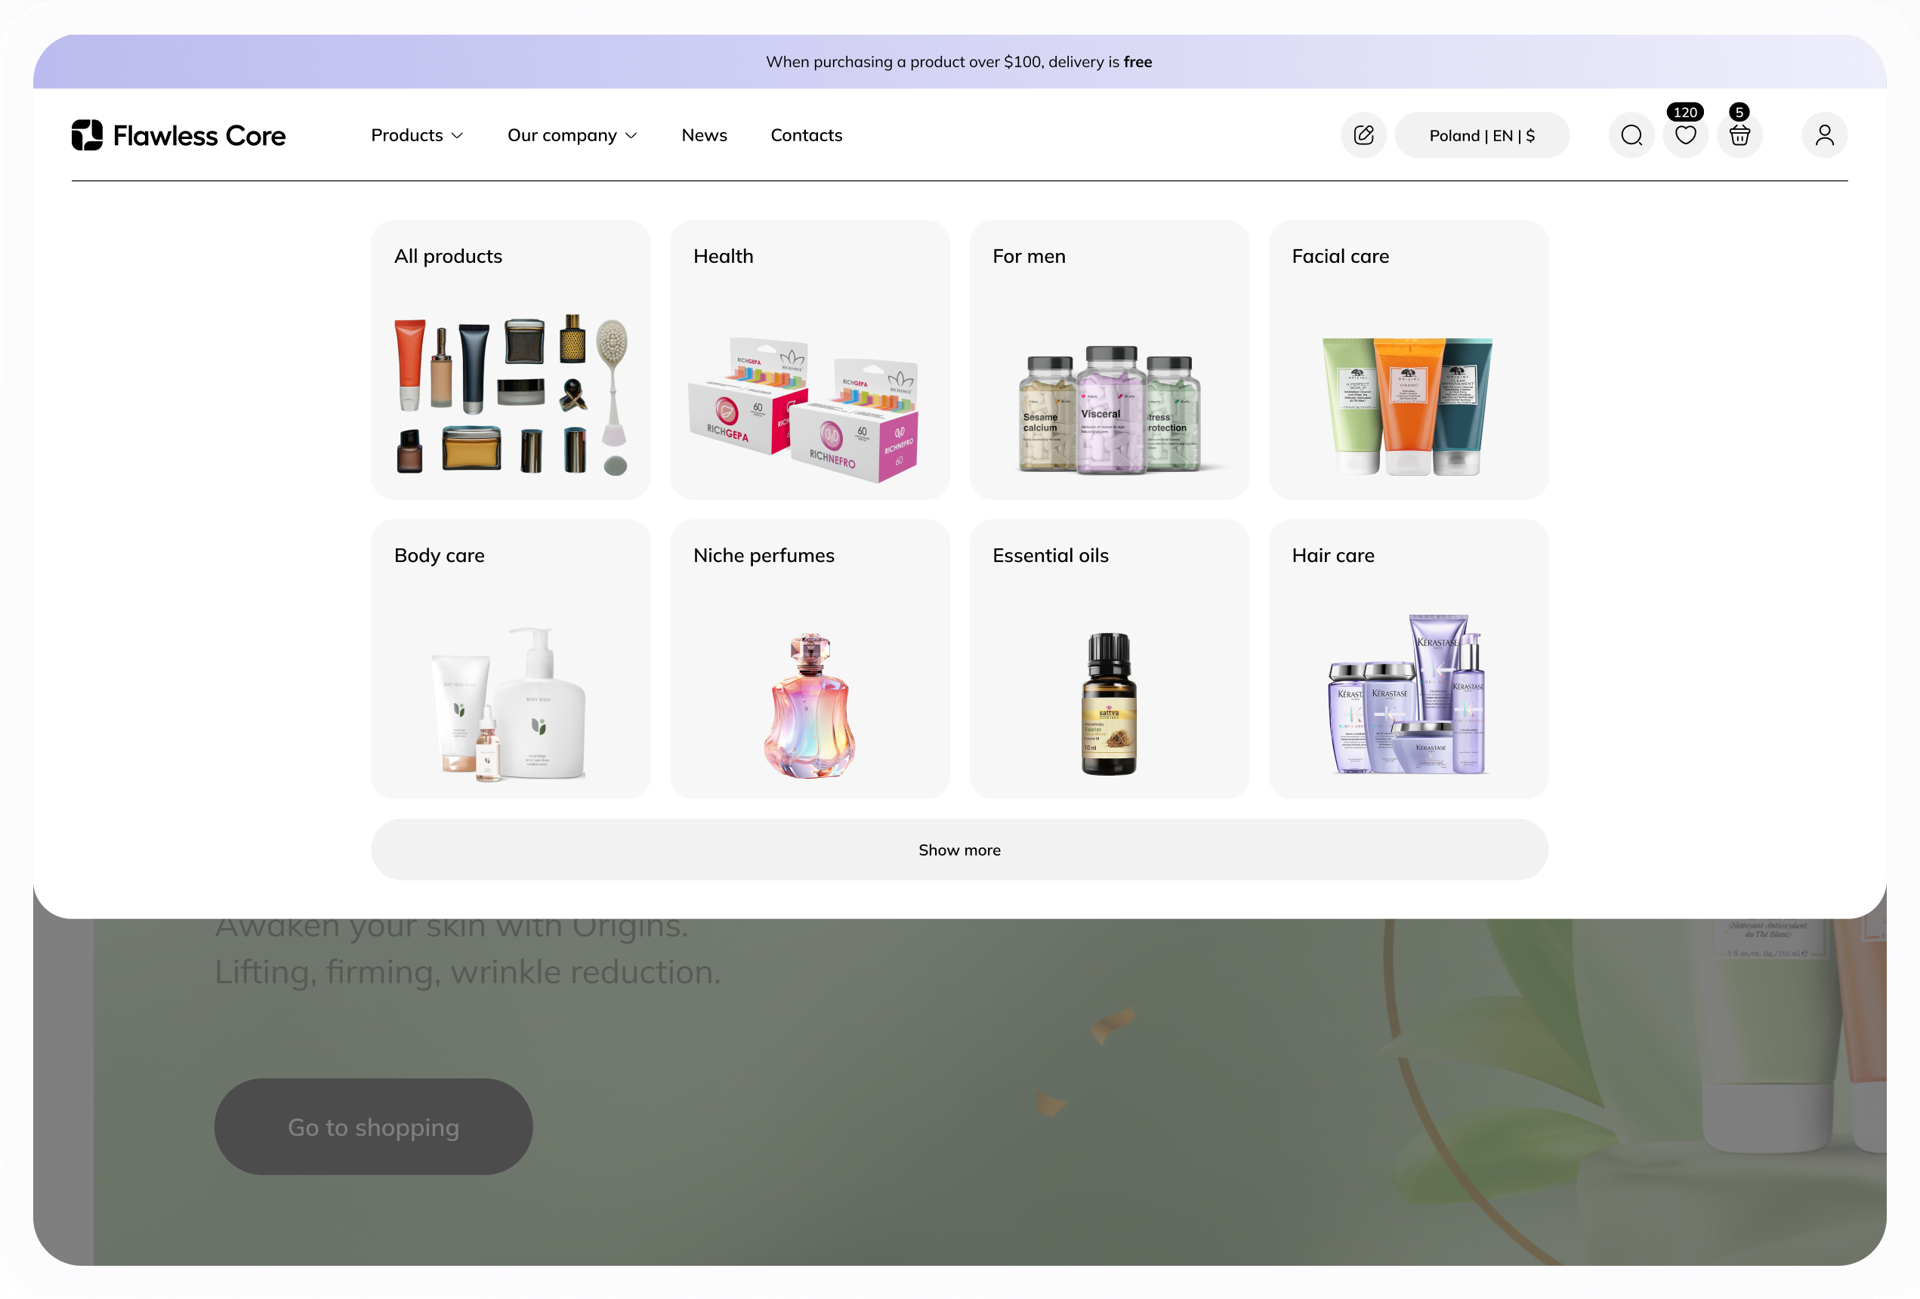Choose the Essential oils category card

tap(1108, 659)
